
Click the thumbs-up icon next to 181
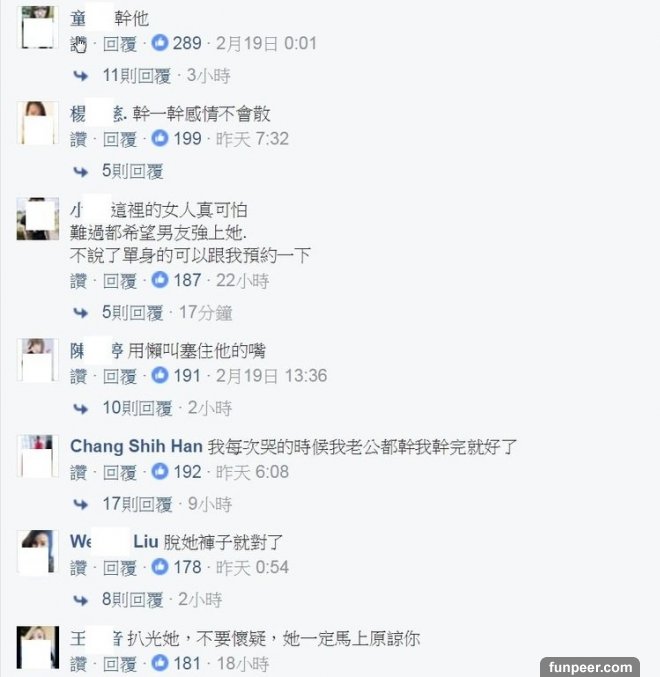[159, 663]
